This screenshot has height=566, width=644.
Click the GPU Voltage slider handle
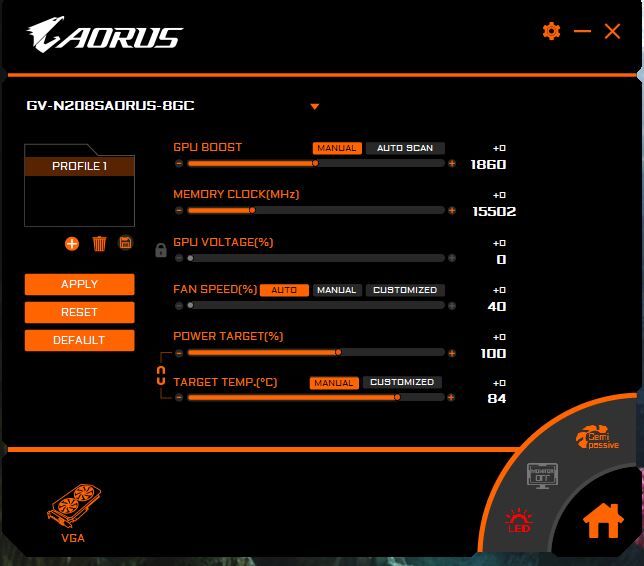point(190,258)
